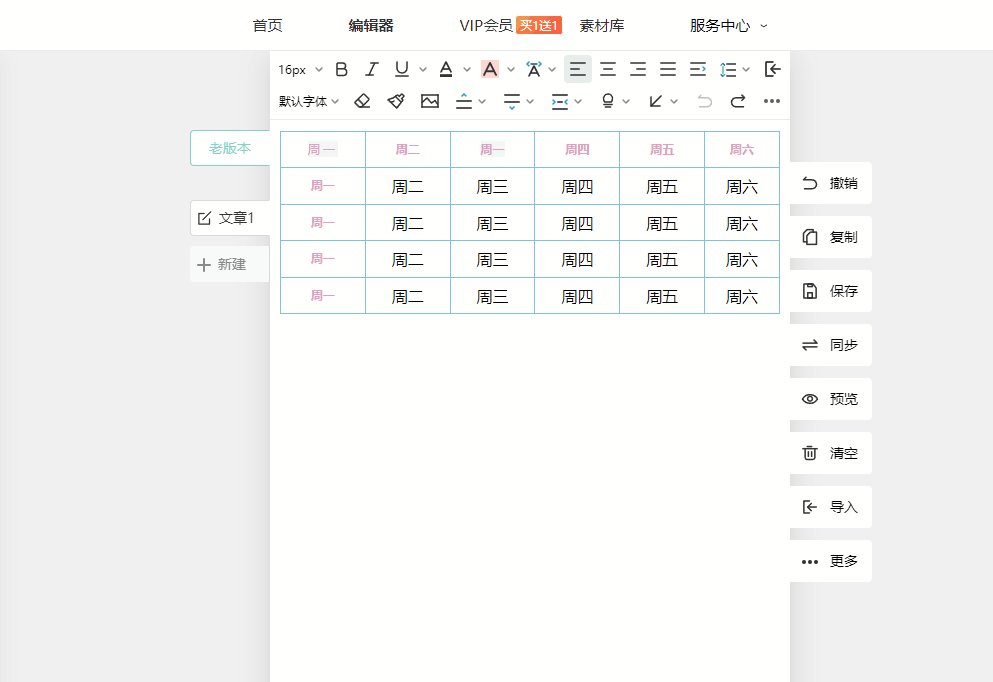Open the 默认字体 font family dropdown
The image size is (993, 682).
pos(309,101)
